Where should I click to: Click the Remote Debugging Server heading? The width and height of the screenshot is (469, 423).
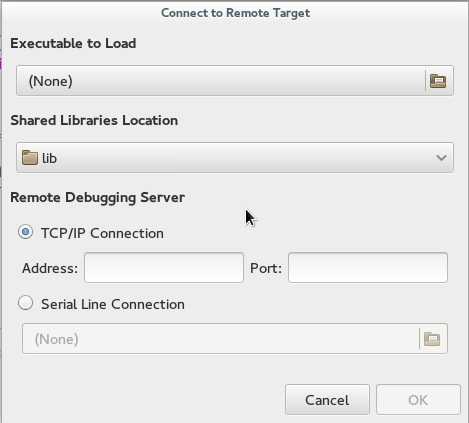click(x=97, y=198)
